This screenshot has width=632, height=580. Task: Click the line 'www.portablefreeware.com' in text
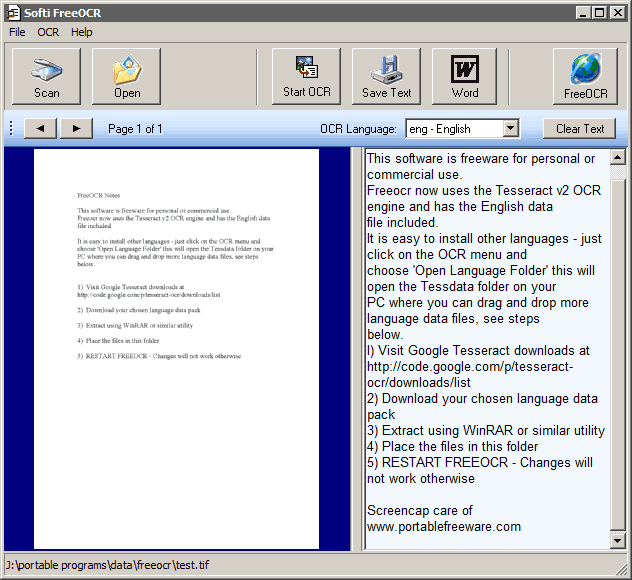tap(444, 527)
